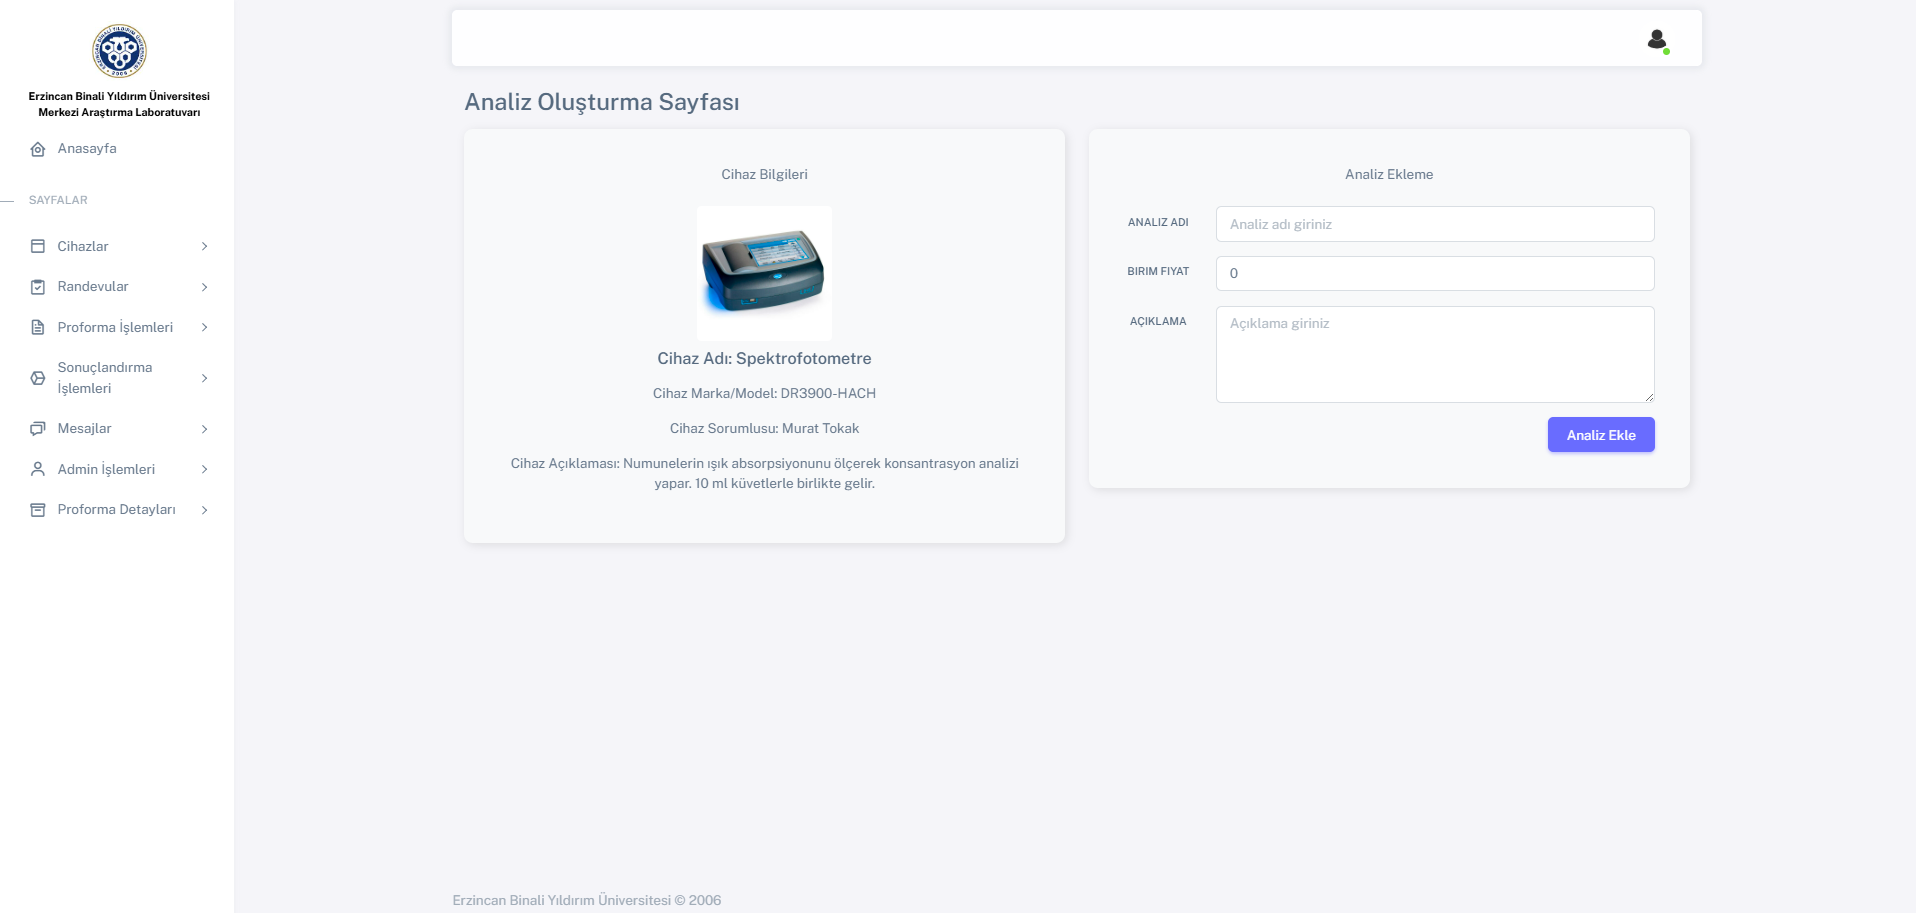Click the Proforma İşlemleri document icon

click(x=38, y=327)
